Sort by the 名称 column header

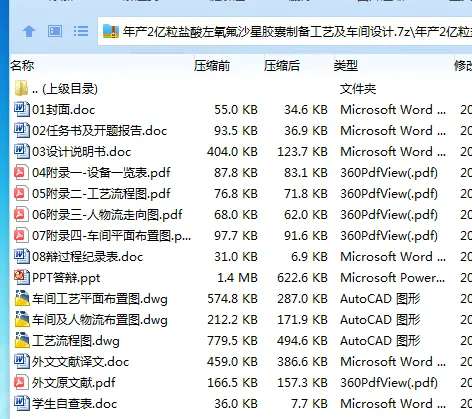[22, 66]
